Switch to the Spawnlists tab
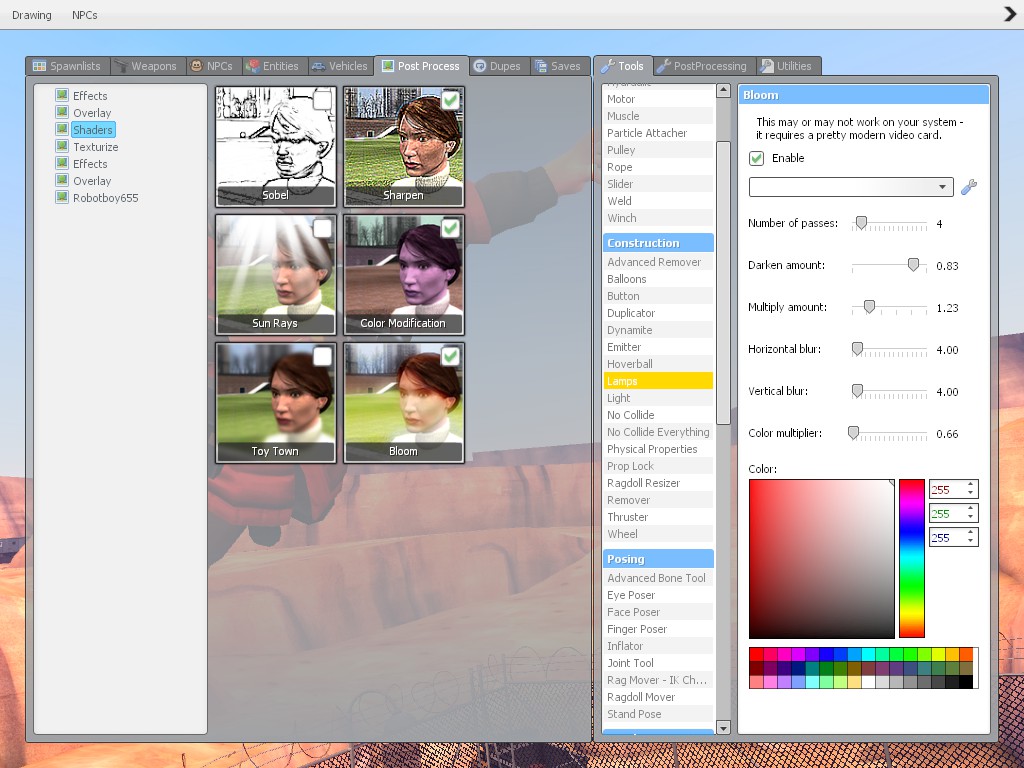Viewport: 1024px width, 768px height. click(x=68, y=66)
